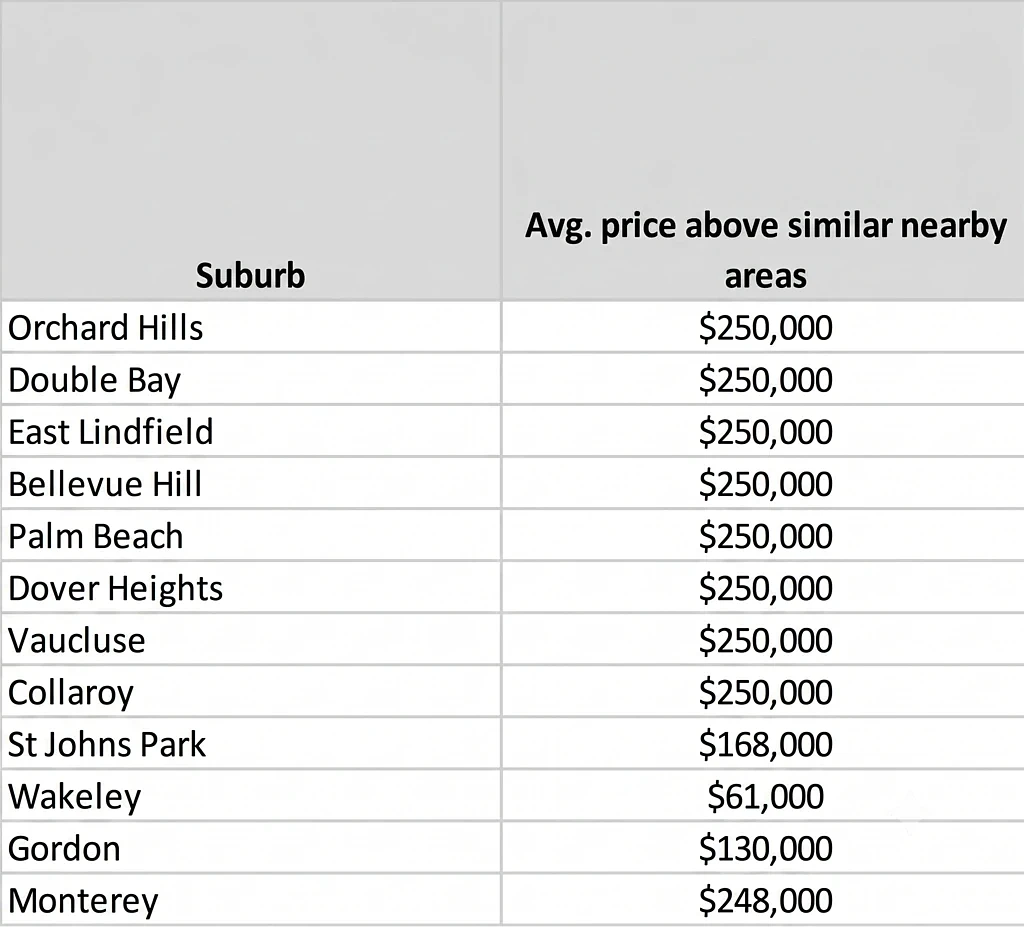Select the Dover Heights cell
This screenshot has height=927, width=1024.
click(x=251, y=587)
